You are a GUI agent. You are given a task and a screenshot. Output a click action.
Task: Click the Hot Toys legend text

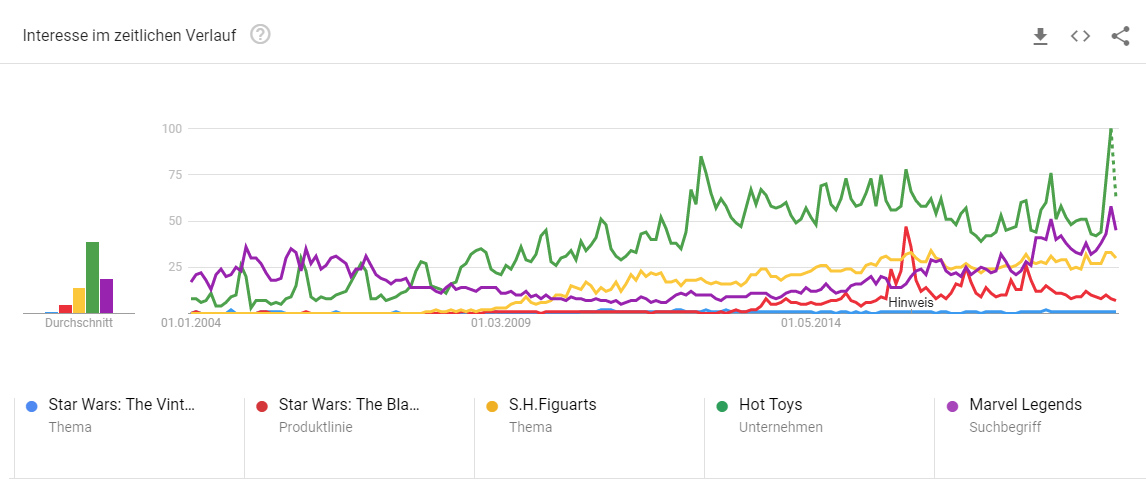tap(770, 405)
